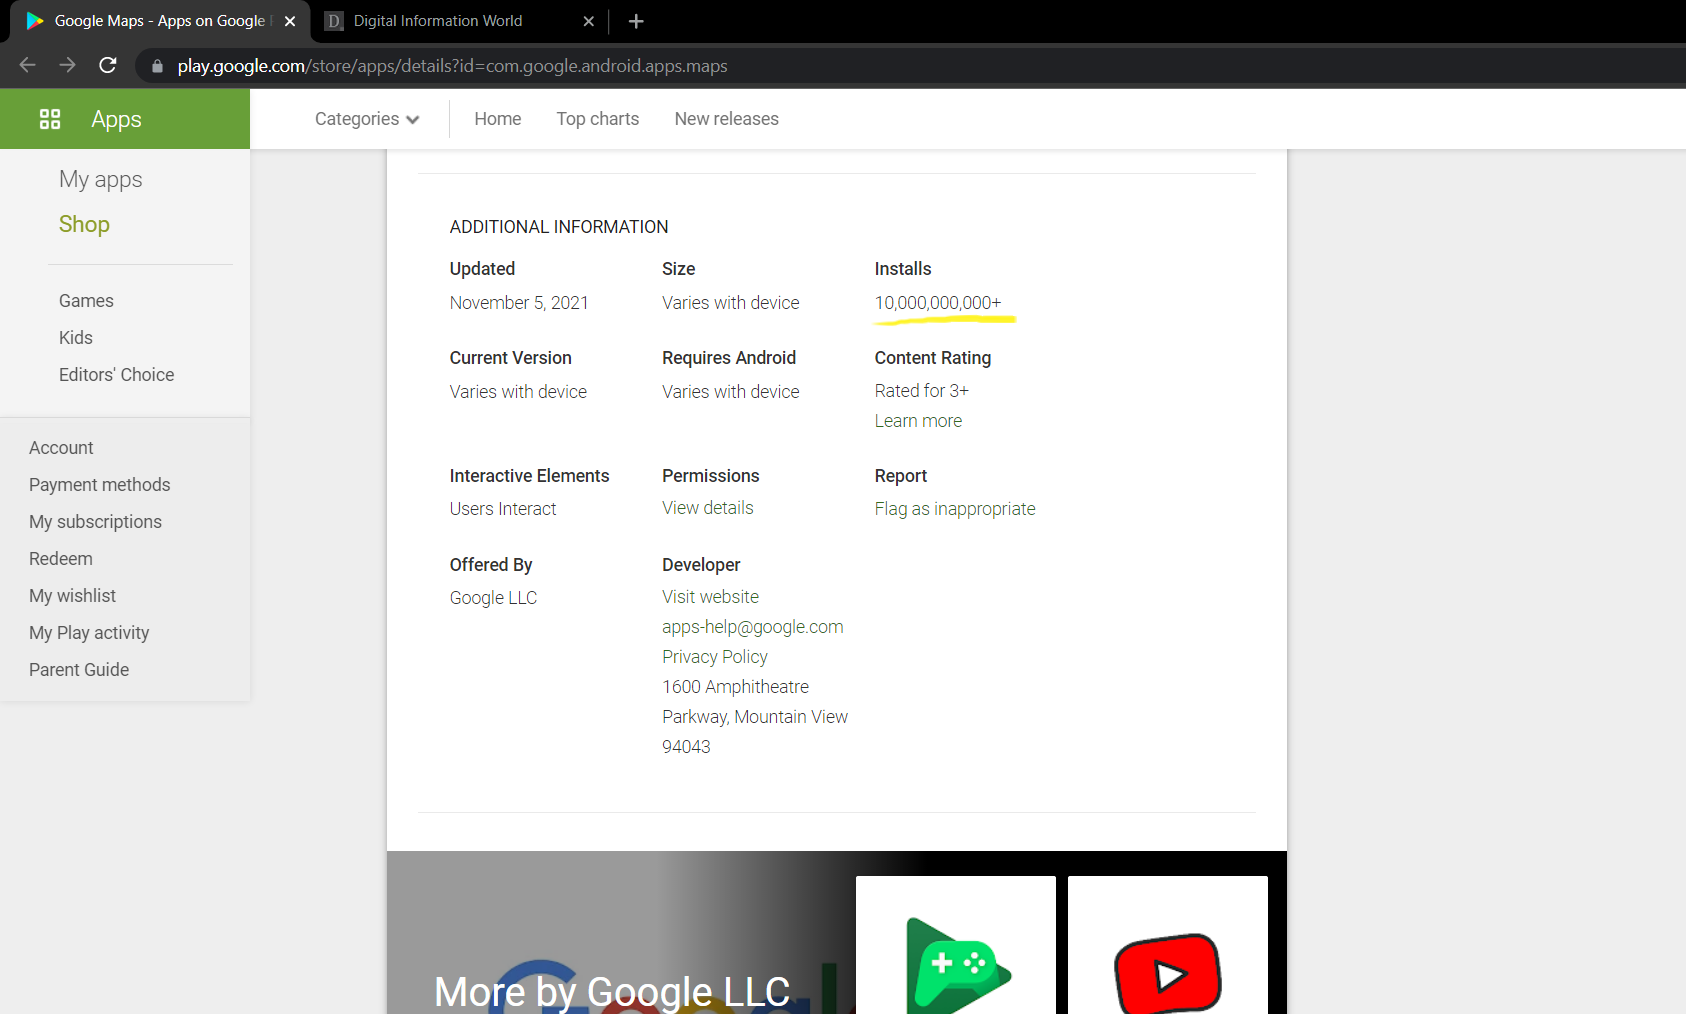Click Varies with device under Size
This screenshot has height=1014, width=1686.
click(x=731, y=303)
